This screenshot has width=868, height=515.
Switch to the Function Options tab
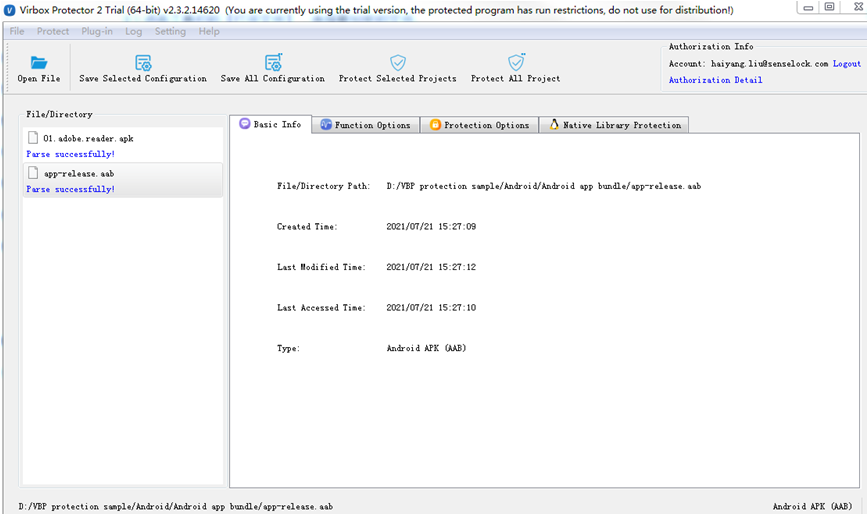coord(366,125)
